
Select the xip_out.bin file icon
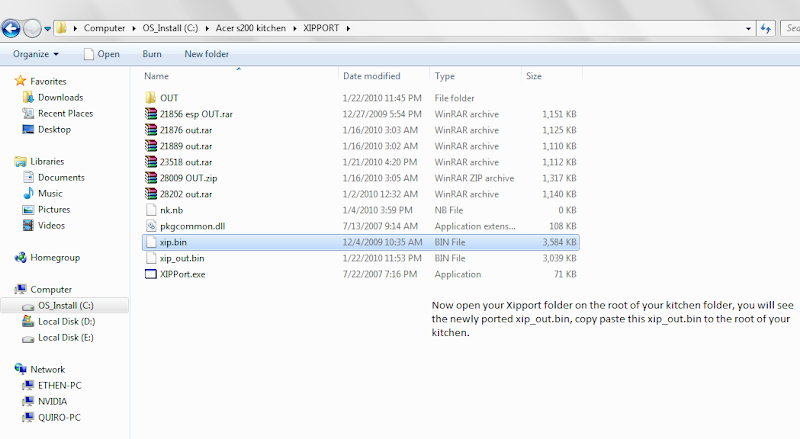(x=151, y=258)
